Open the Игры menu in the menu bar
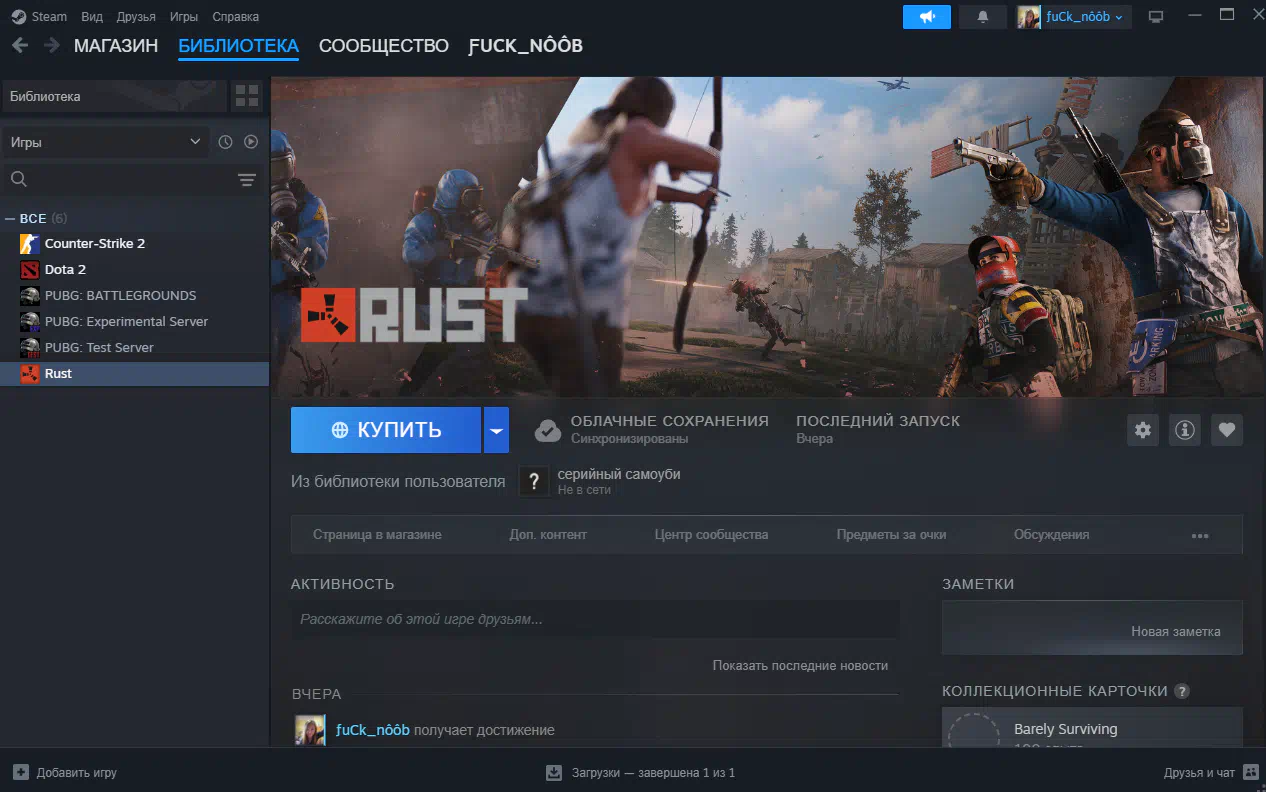 pyautogui.click(x=184, y=17)
